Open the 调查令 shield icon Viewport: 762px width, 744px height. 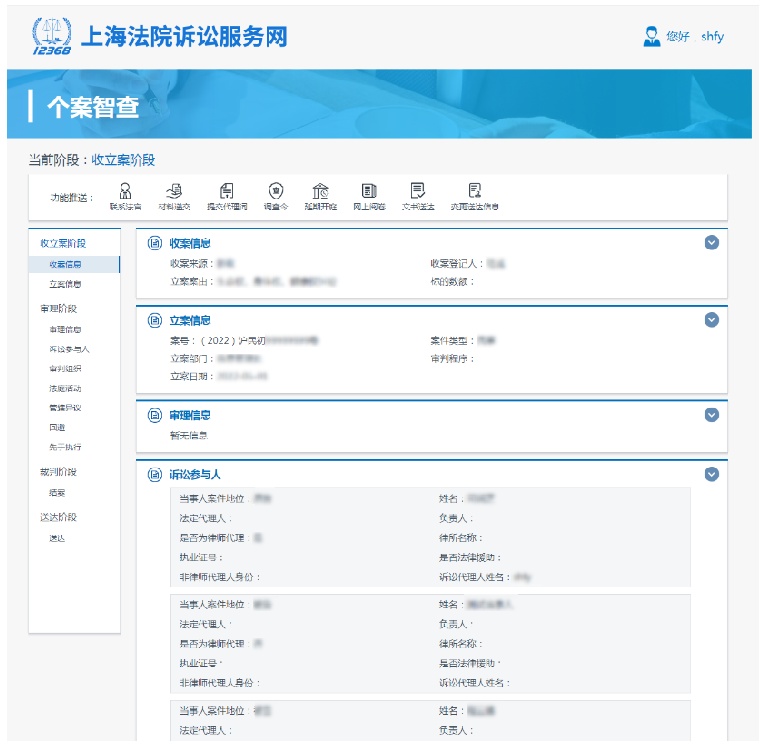pyautogui.click(x=275, y=191)
